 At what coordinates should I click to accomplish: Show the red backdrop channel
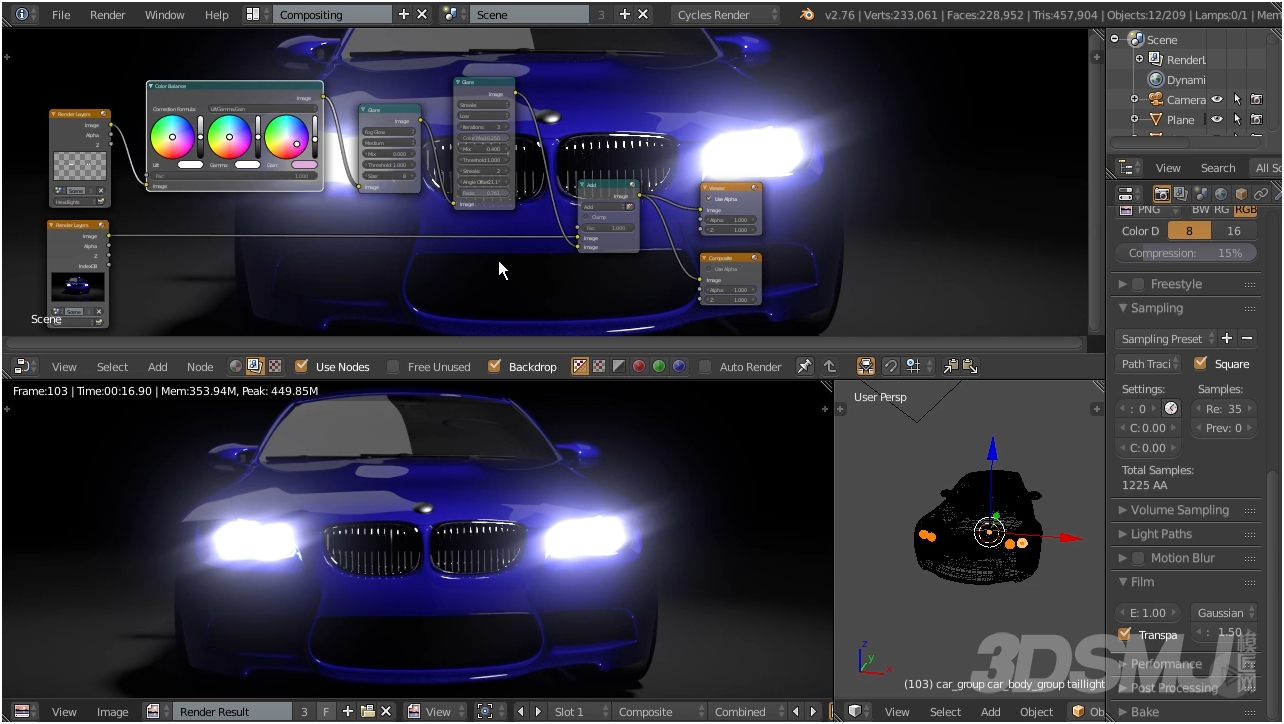click(639, 367)
